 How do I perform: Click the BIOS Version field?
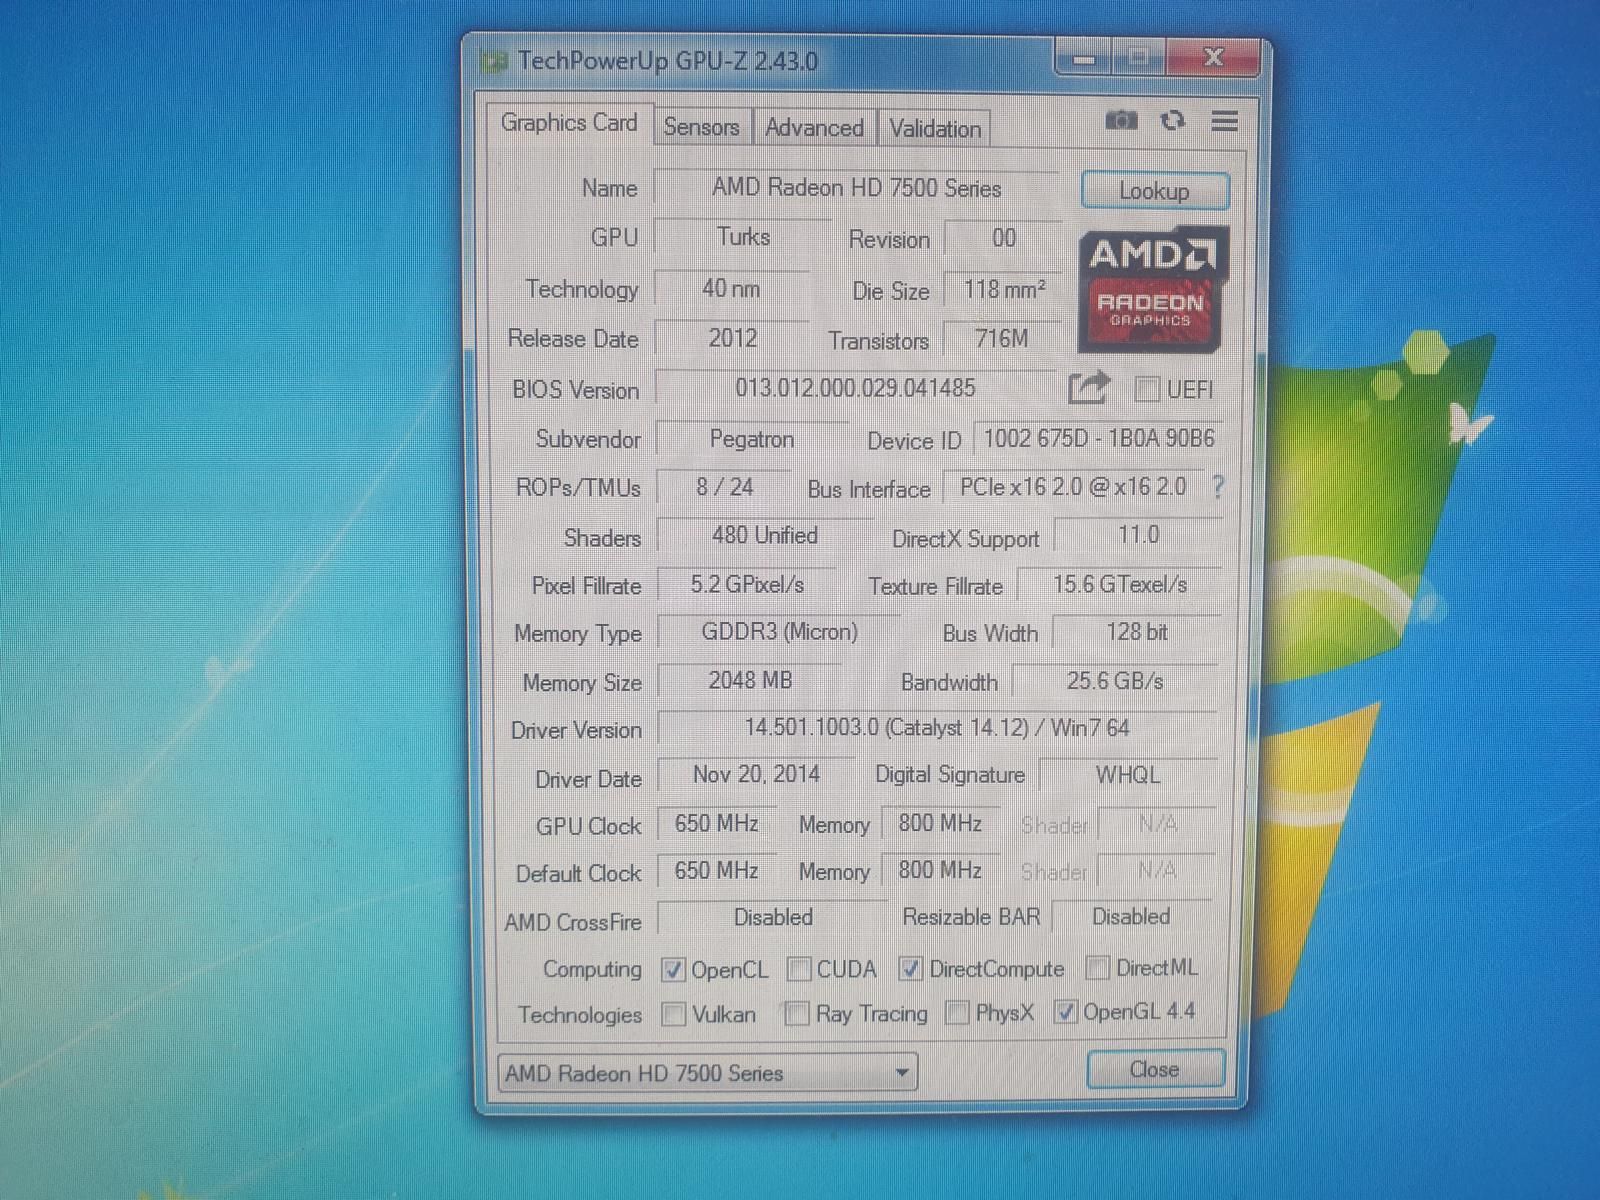click(x=855, y=388)
